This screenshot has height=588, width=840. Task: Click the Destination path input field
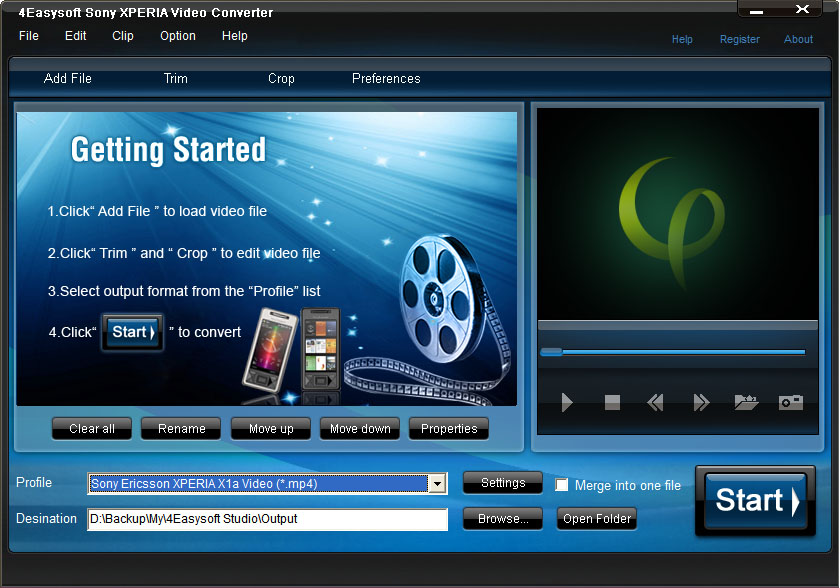pos(267,519)
